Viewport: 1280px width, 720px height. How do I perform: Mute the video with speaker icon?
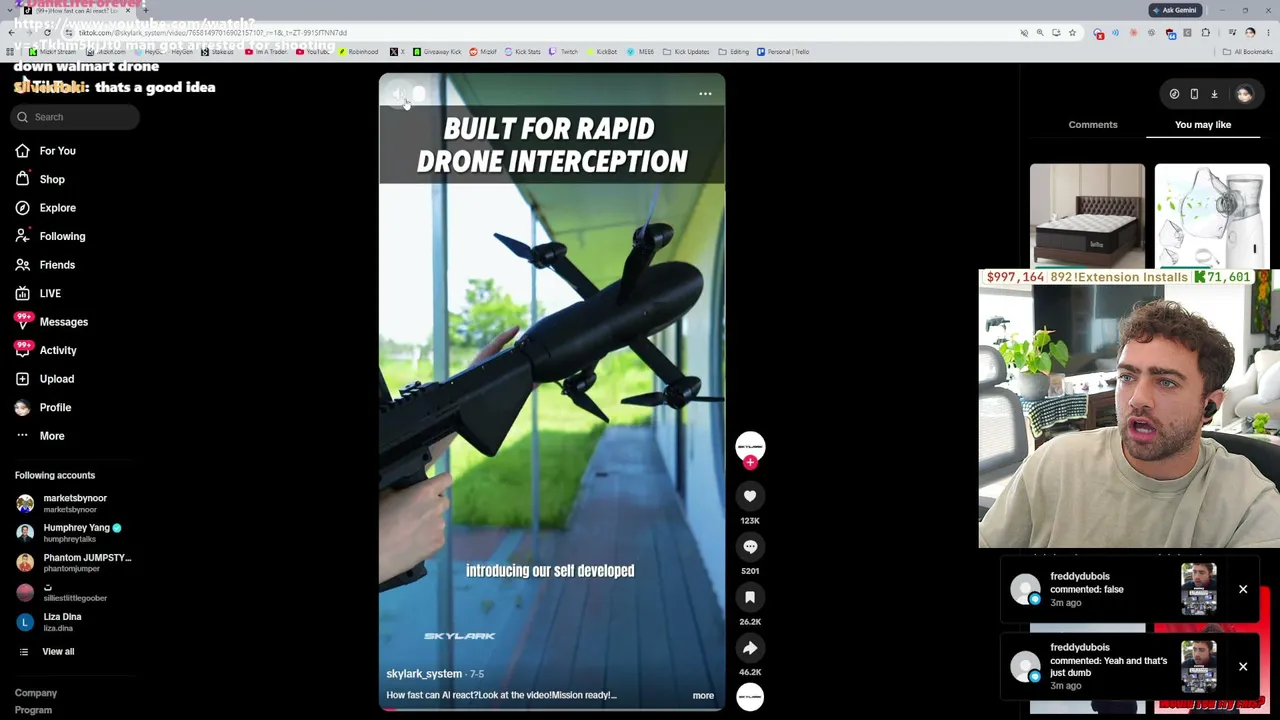[x=399, y=94]
